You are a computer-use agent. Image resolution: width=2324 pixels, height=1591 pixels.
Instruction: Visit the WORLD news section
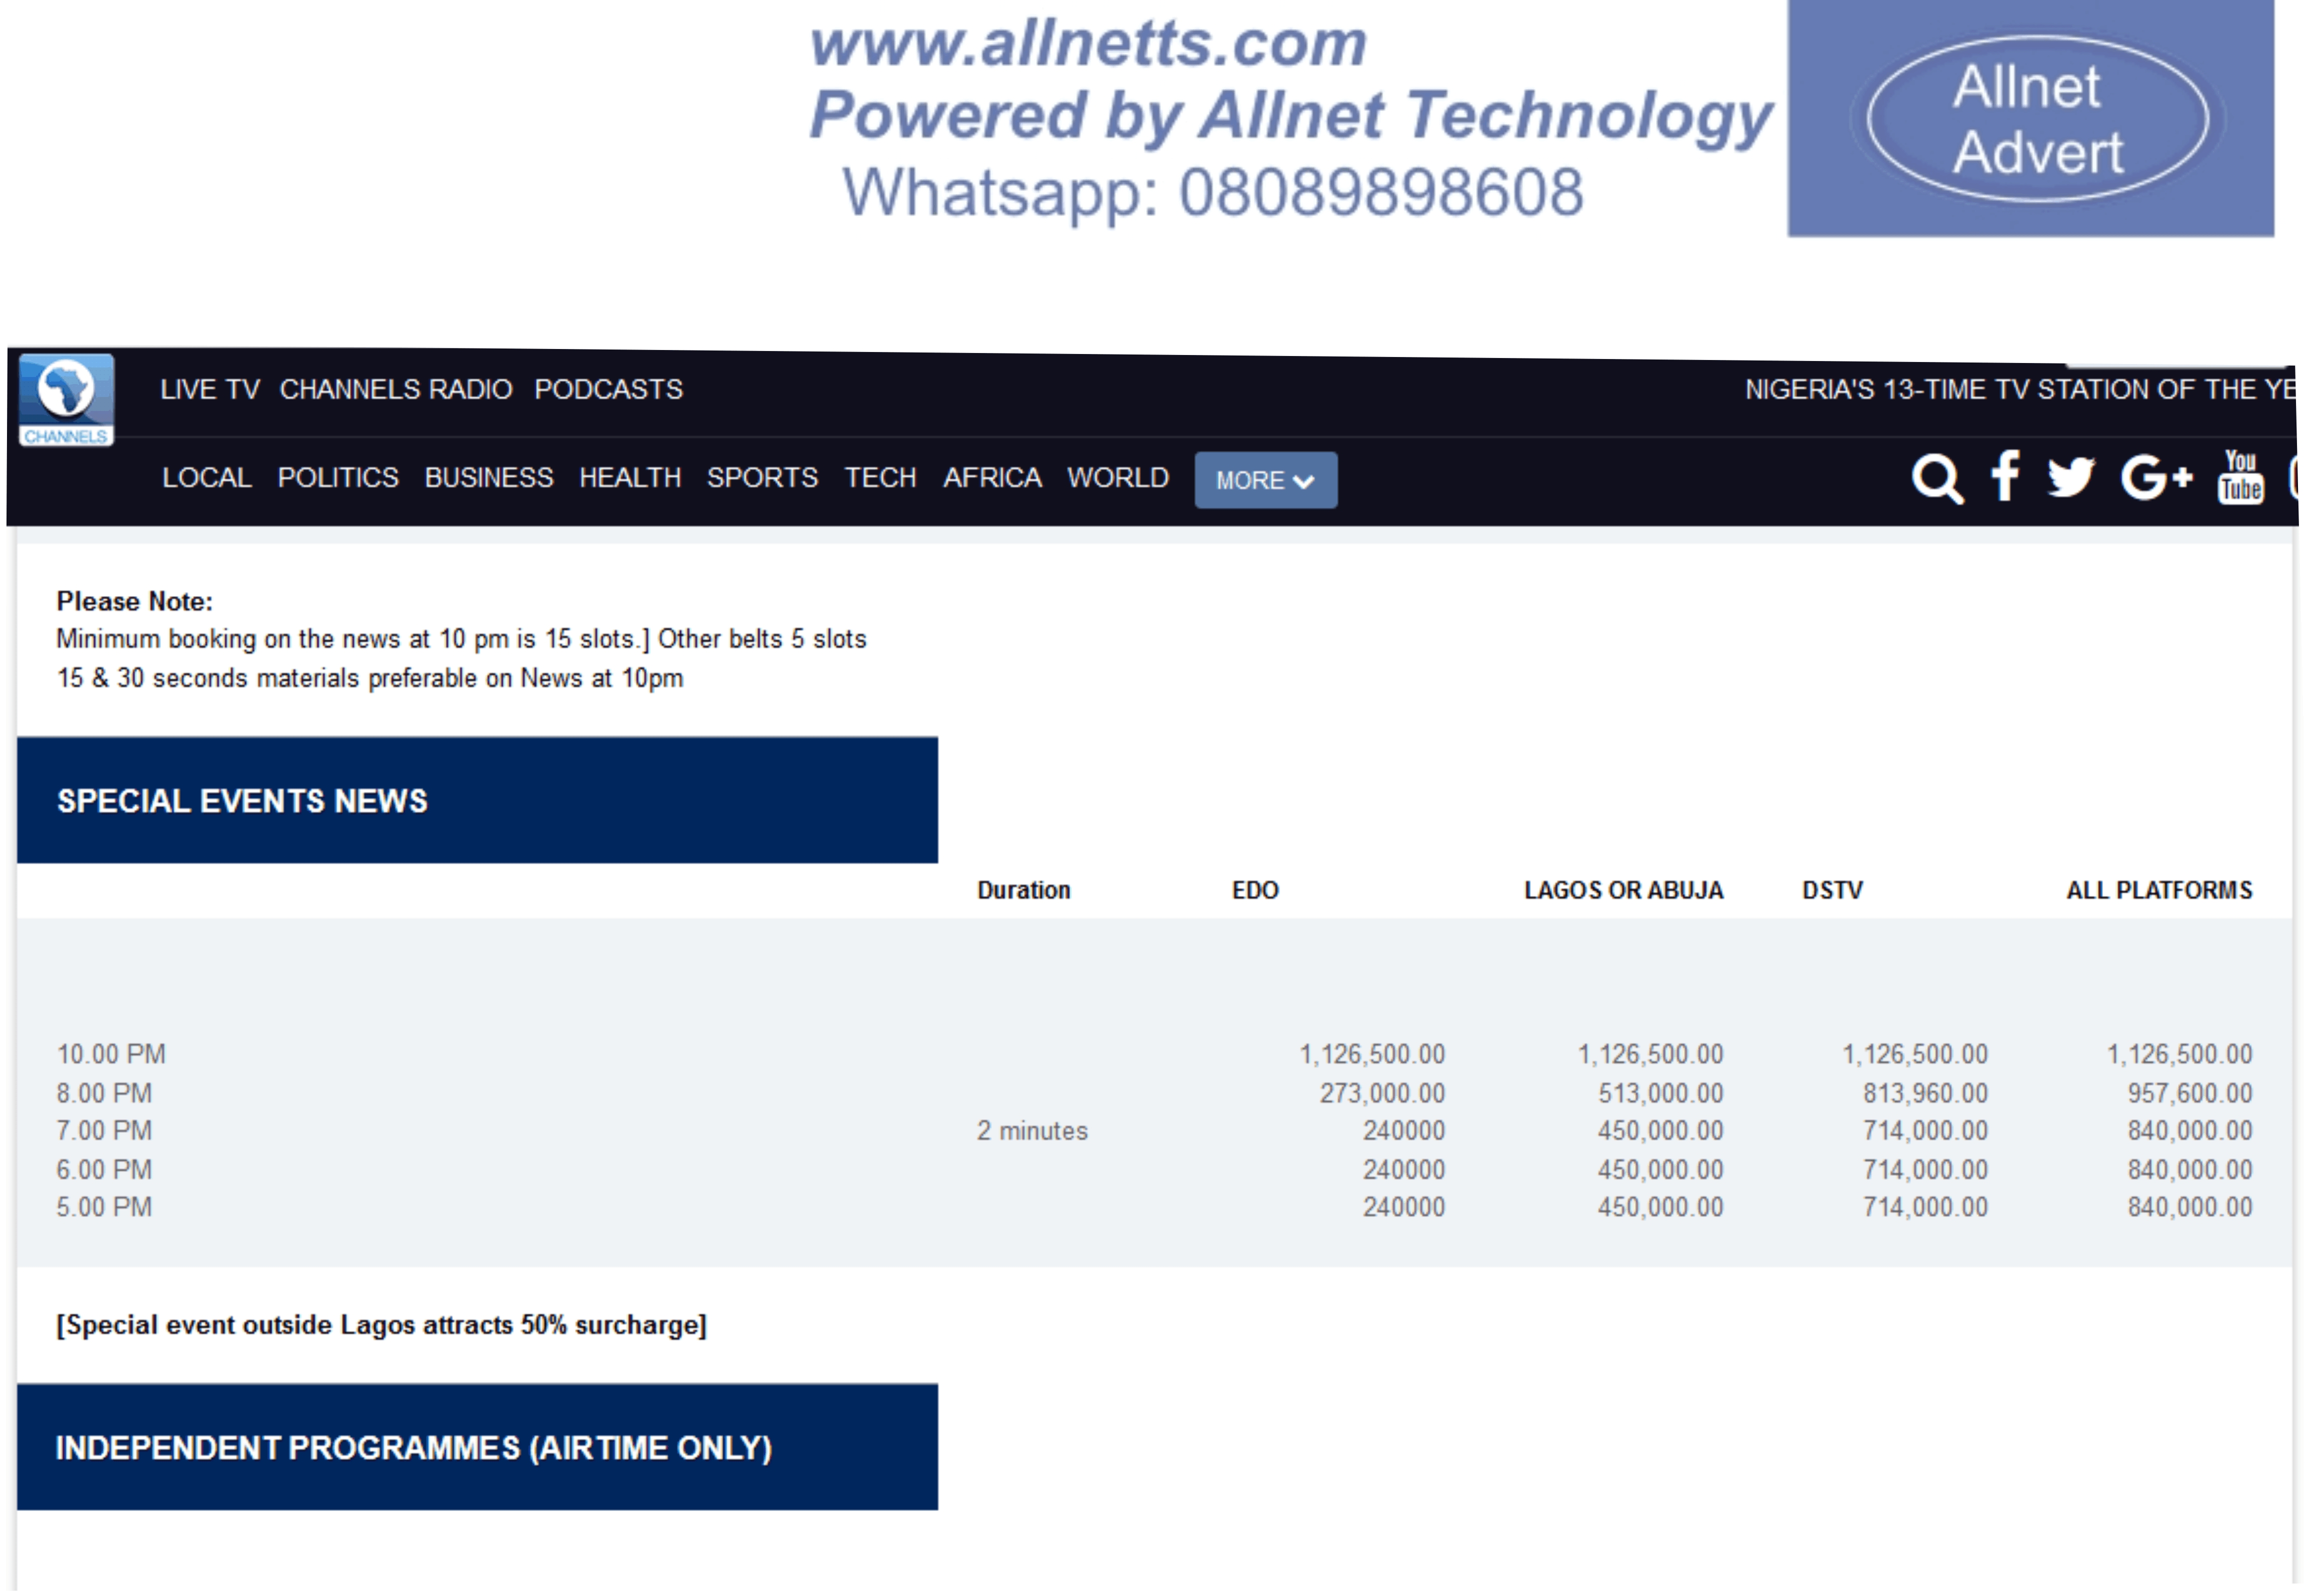tap(1117, 478)
